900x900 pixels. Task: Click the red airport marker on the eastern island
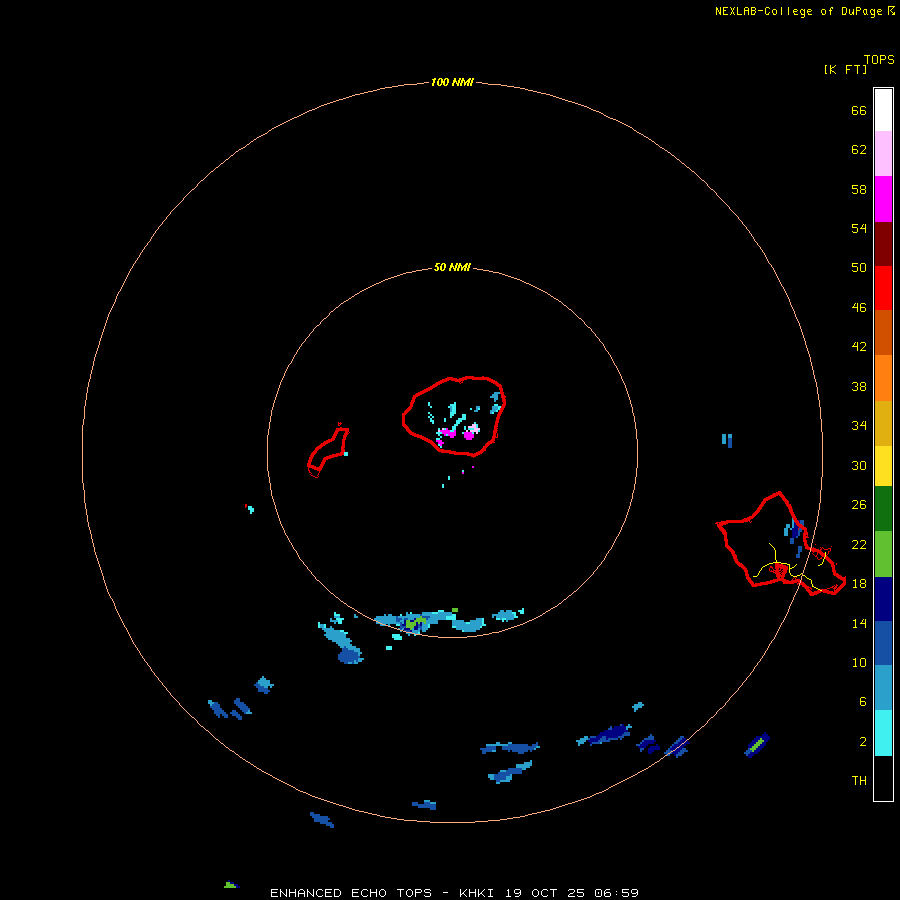781,571
